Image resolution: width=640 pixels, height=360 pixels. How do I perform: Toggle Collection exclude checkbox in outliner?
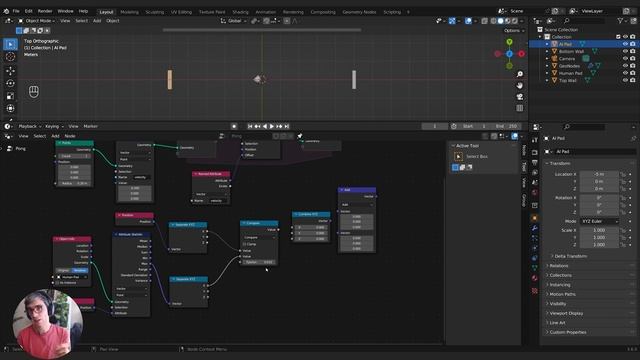(x=618, y=37)
